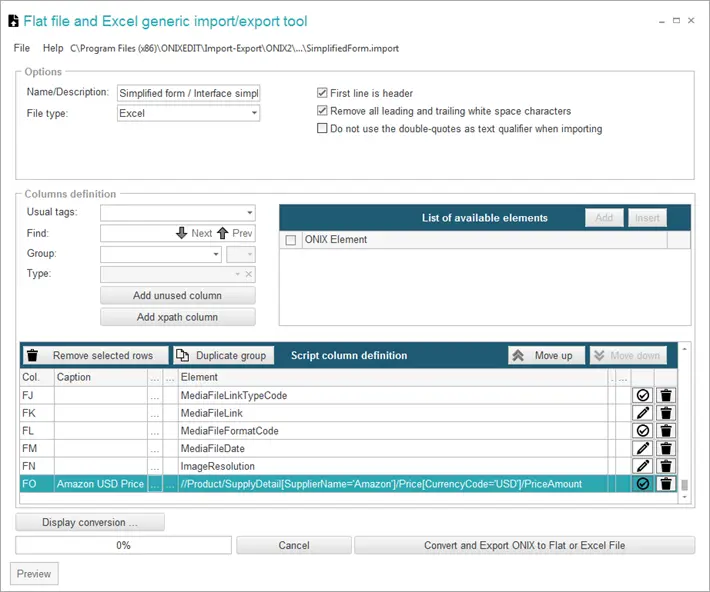Click the scroll-down arrow of script column list
The image size is (710, 592).
[x=684, y=497]
